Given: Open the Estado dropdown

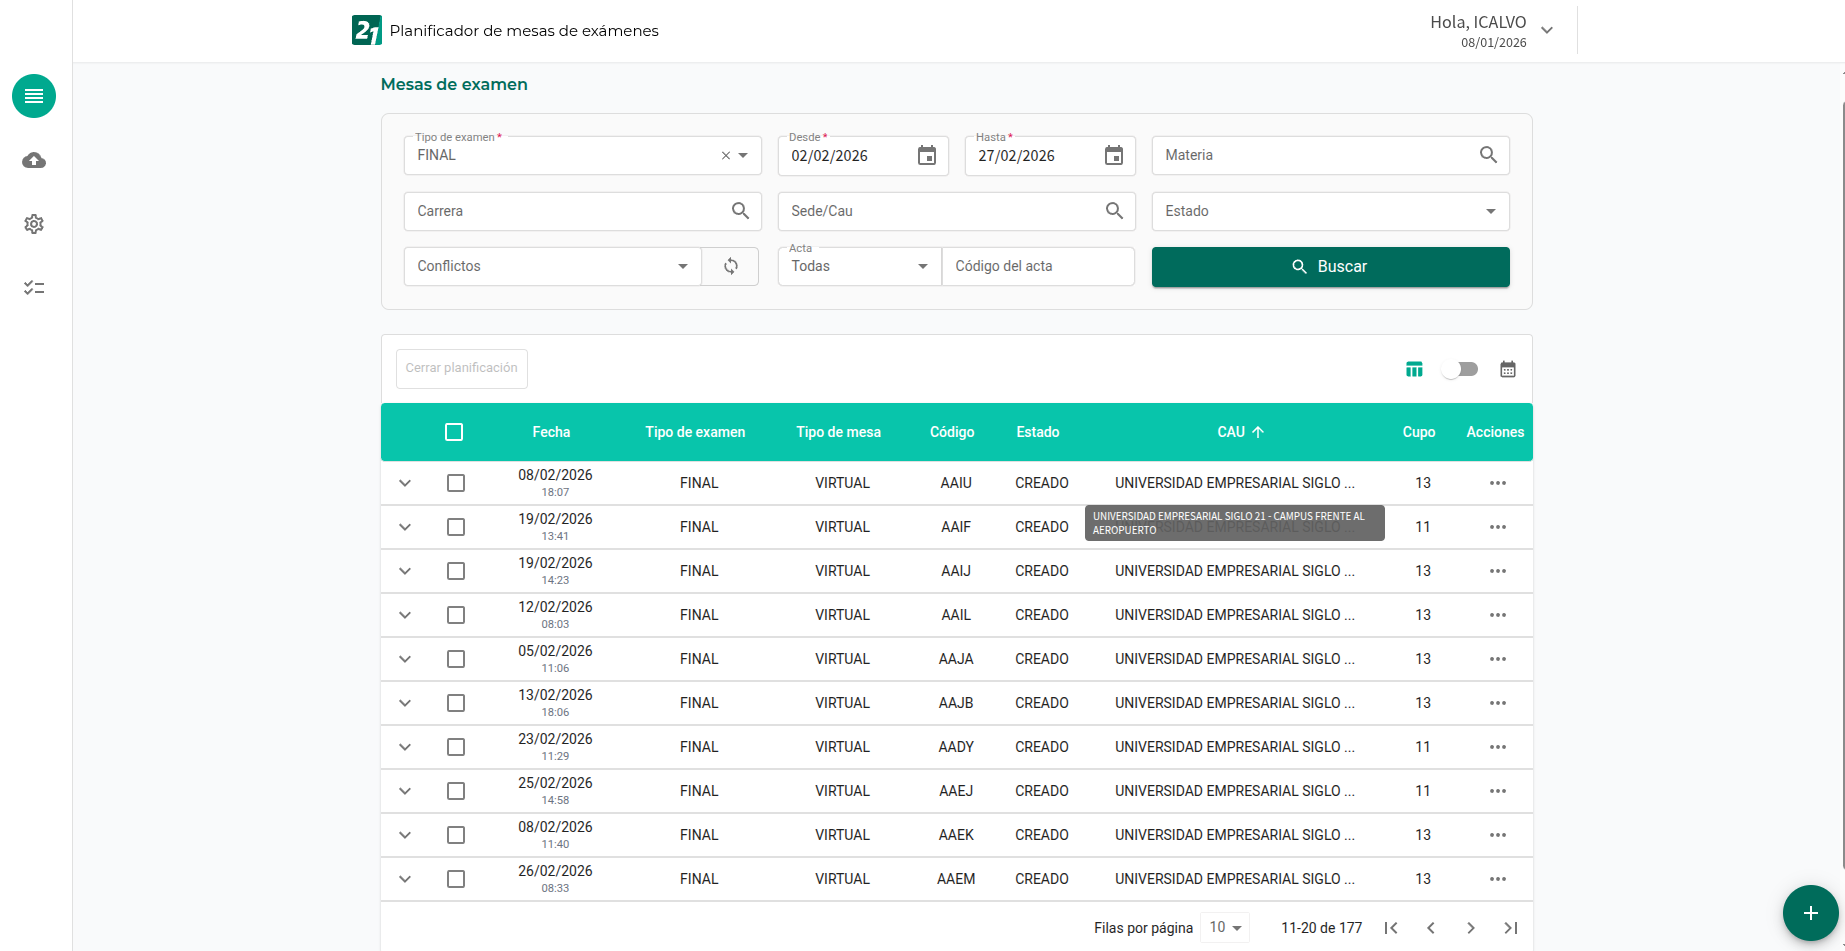Looking at the screenshot, I should 1329,211.
